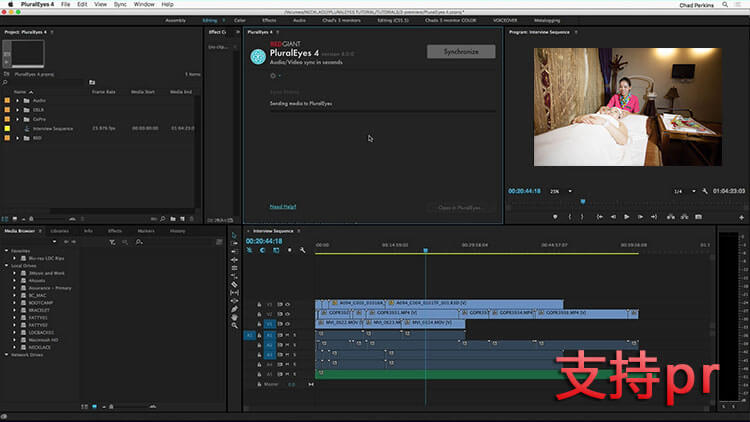Mute audio track A1
The width and height of the screenshot is (750, 422).
287,335
